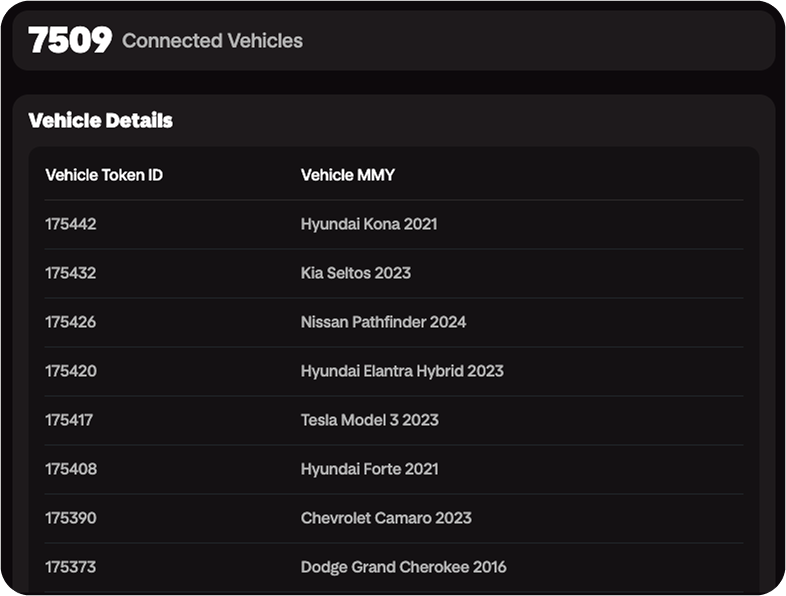Screen dimensions: 786x596
Task: Click the Vehicle MMY column header
Action: 347,175
